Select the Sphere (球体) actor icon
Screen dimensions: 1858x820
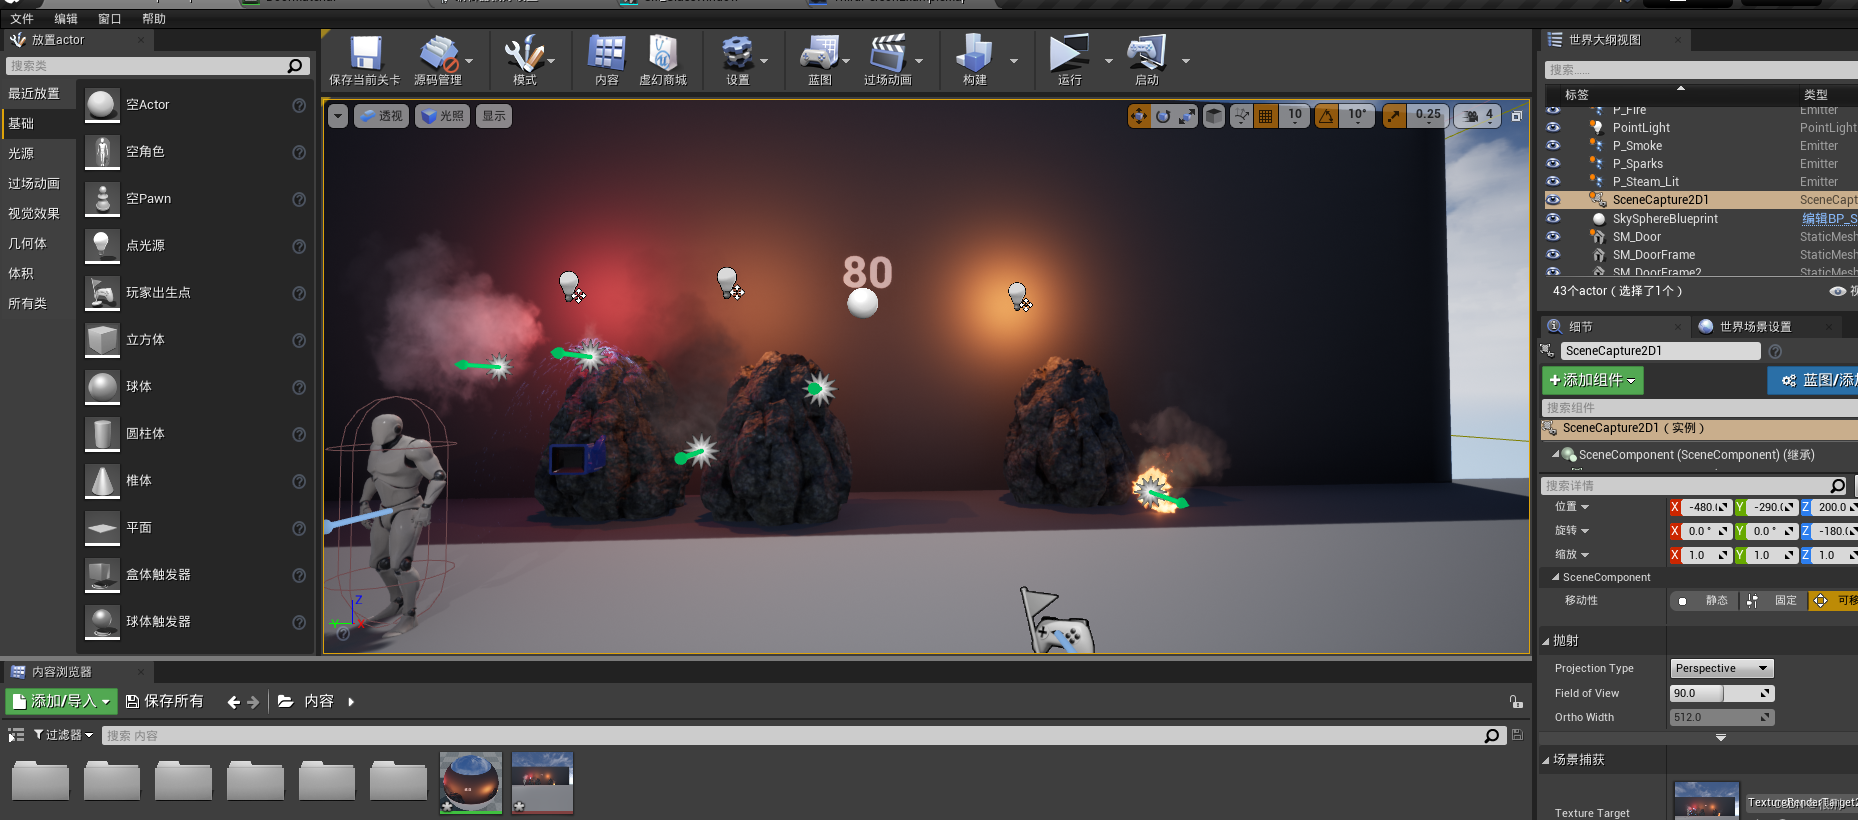[102, 387]
